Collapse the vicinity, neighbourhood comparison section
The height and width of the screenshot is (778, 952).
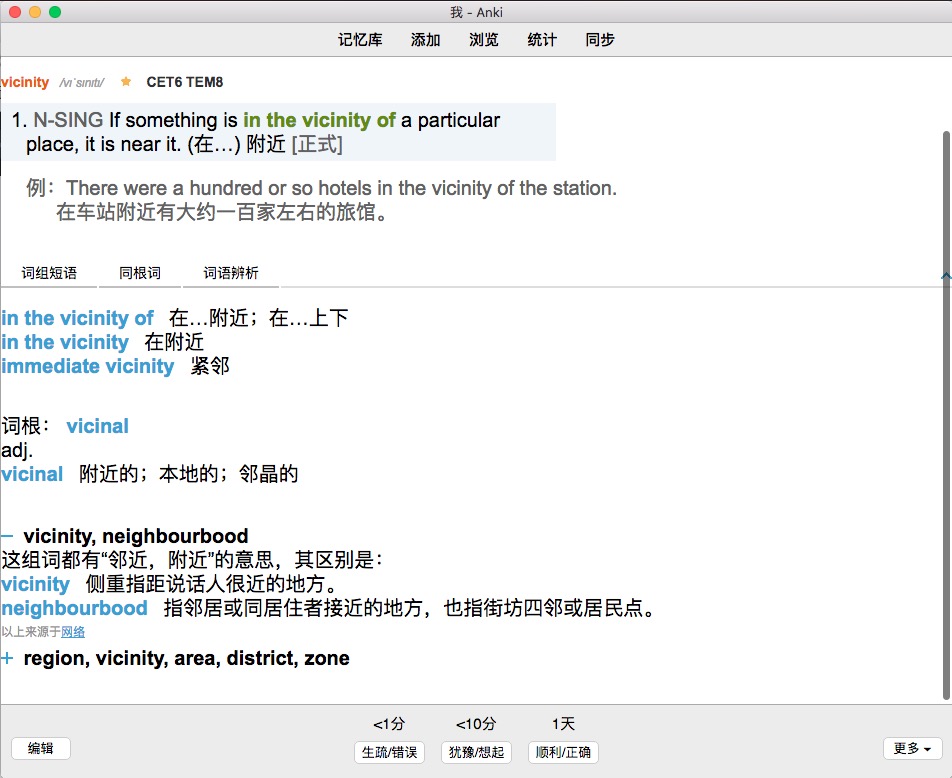click(8, 537)
